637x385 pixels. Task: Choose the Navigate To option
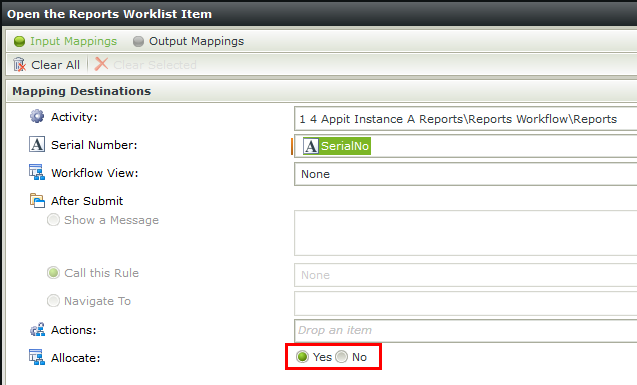(x=53, y=301)
